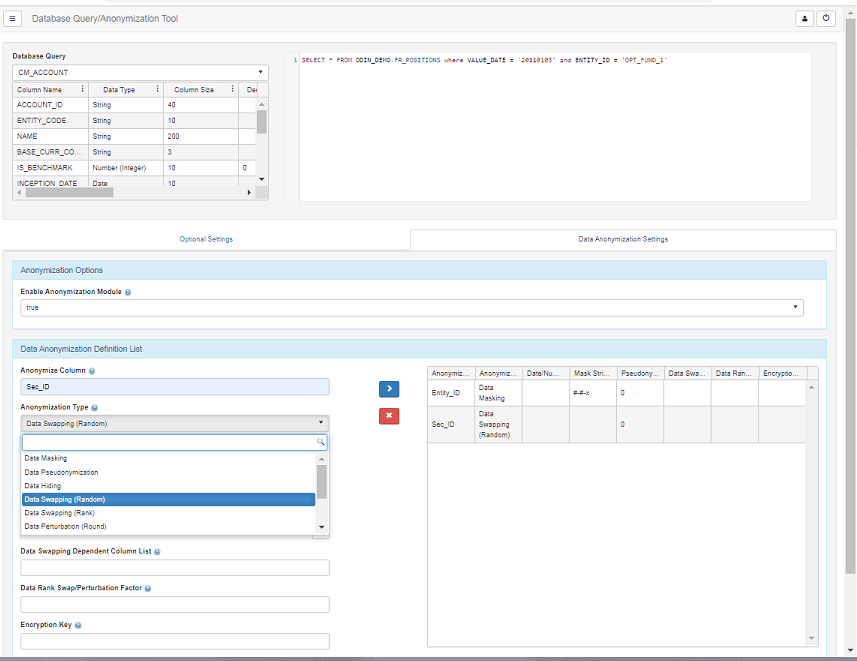This screenshot has width=857, height=661.
Task: Click the Number (Integer) data type cell
Action: click(x=126, y=168)
